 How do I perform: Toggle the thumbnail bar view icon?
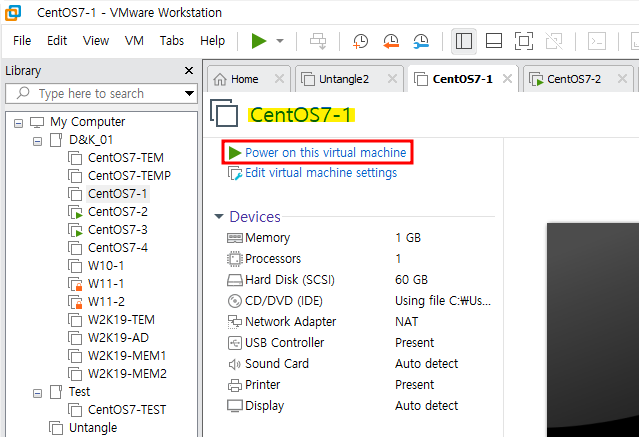tap(494, 41)
